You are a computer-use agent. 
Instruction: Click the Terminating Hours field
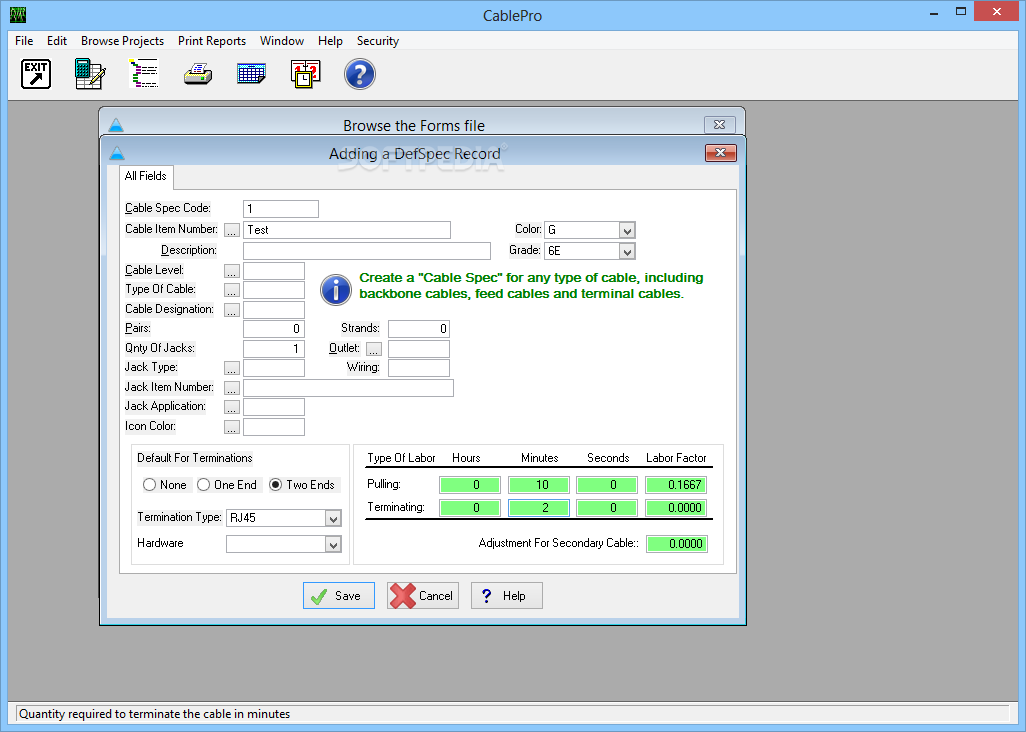point(470,508)
